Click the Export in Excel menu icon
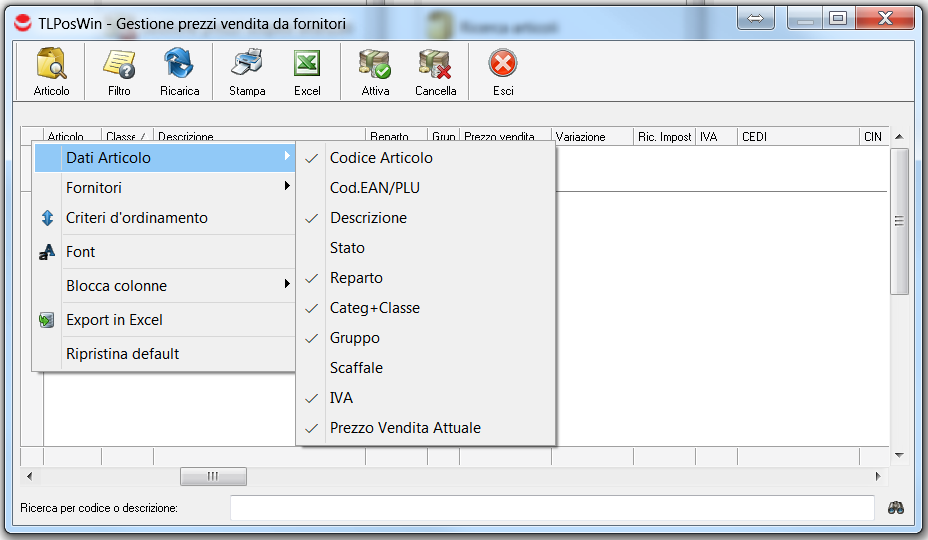The width and height of the screenshot is (928, 540). pyautogui.click(x=47, y=320)
